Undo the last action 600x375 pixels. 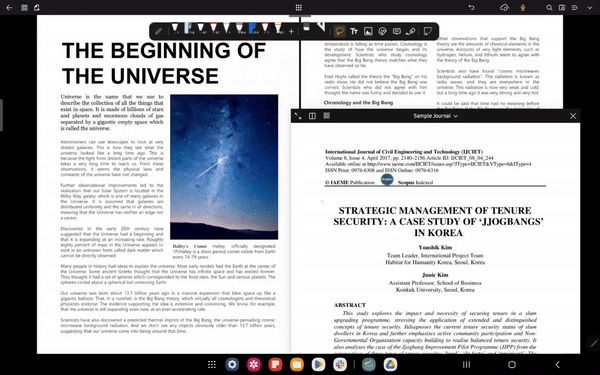point(471,8)
